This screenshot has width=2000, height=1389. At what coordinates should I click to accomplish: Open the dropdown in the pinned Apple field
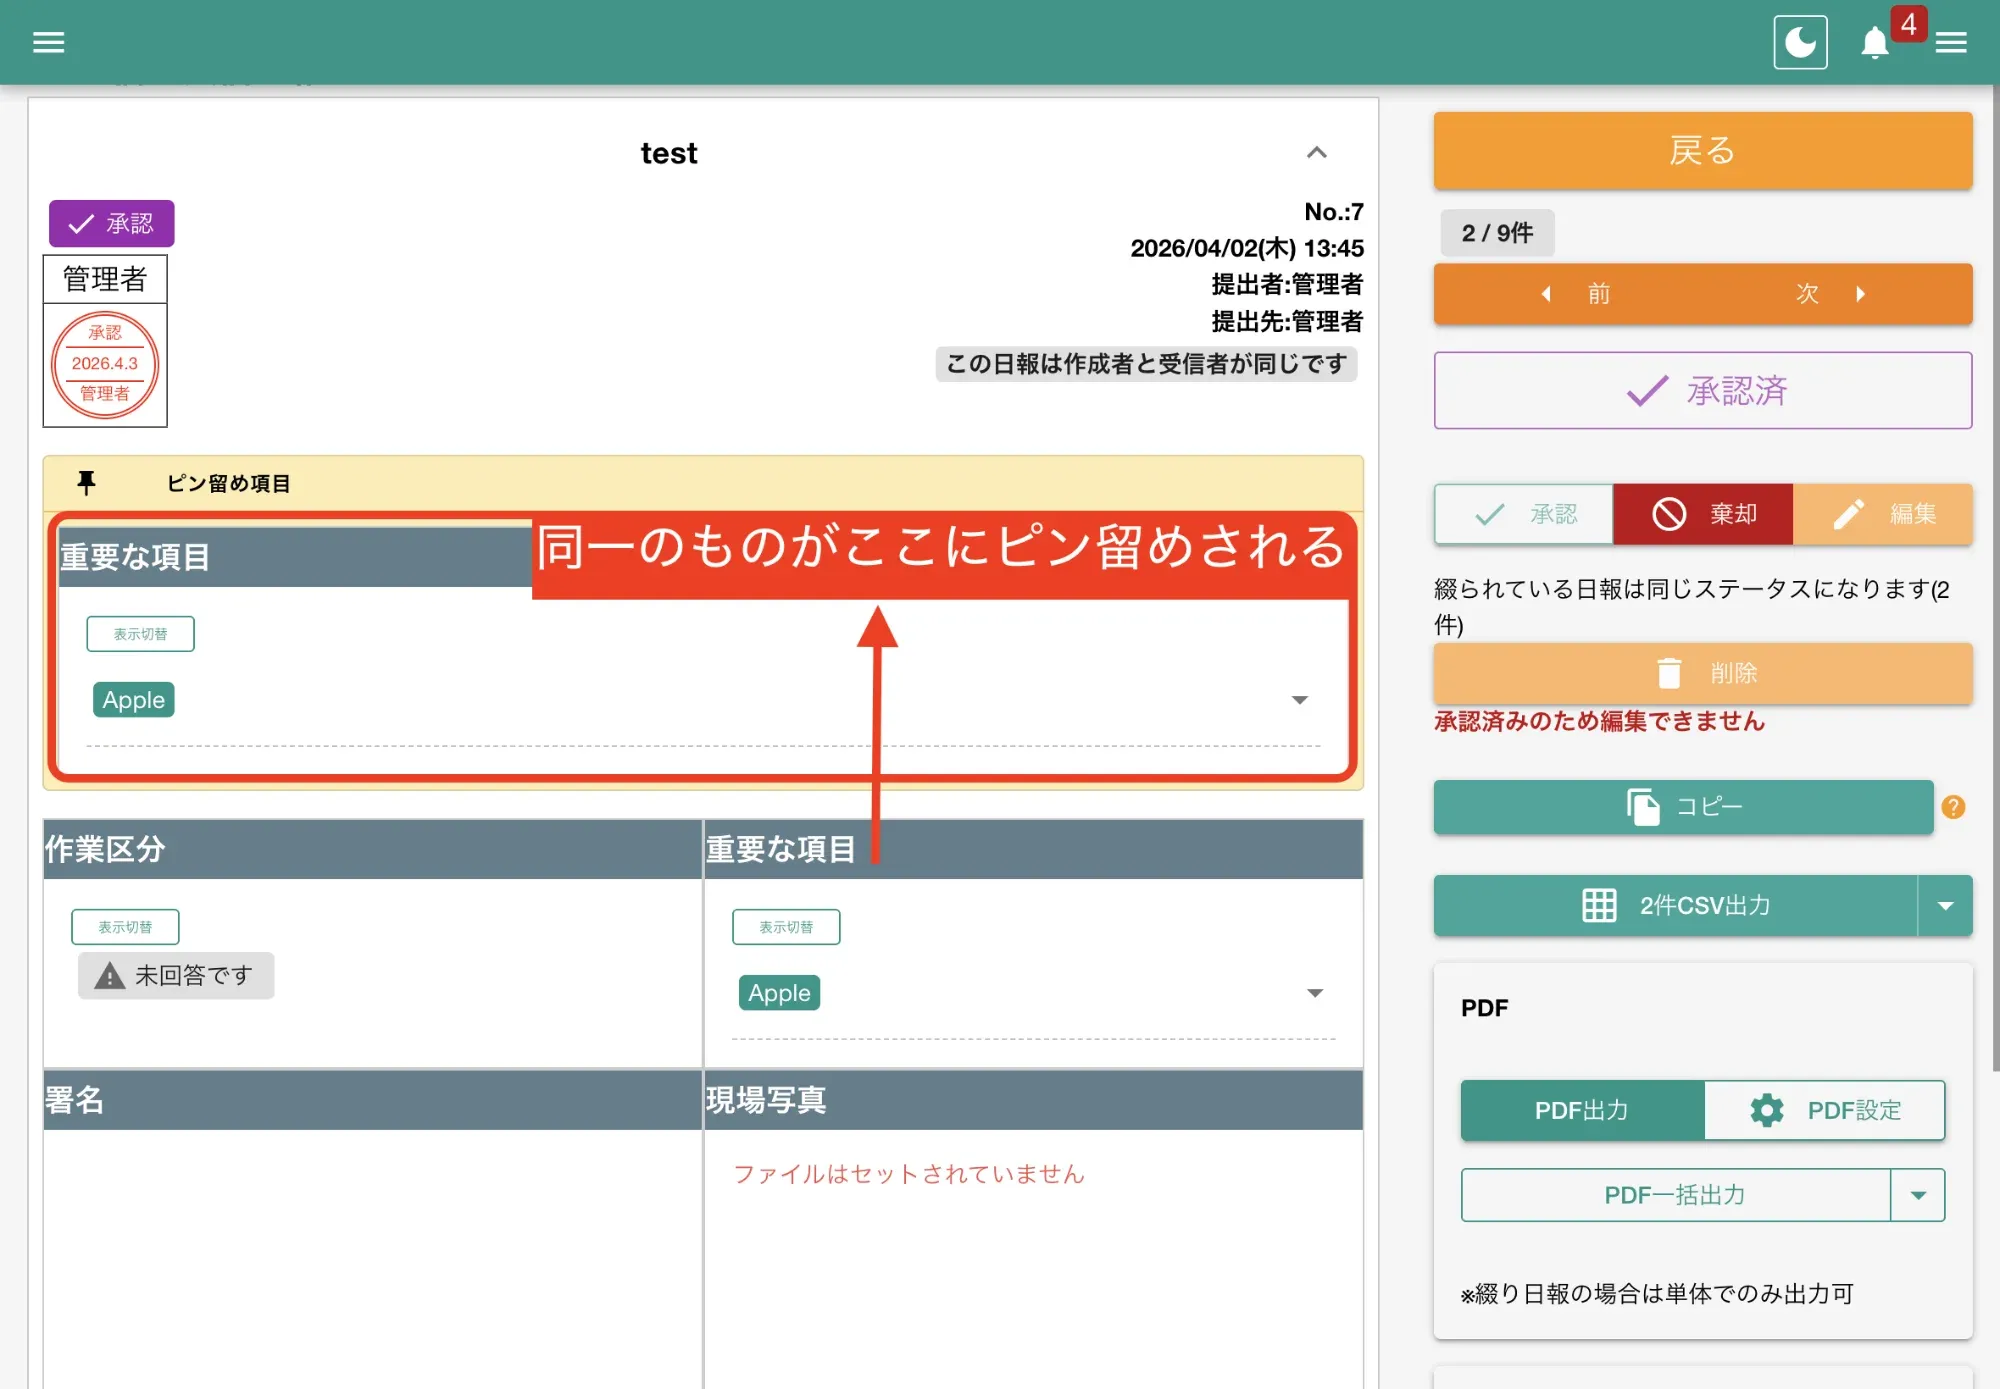1299,700
